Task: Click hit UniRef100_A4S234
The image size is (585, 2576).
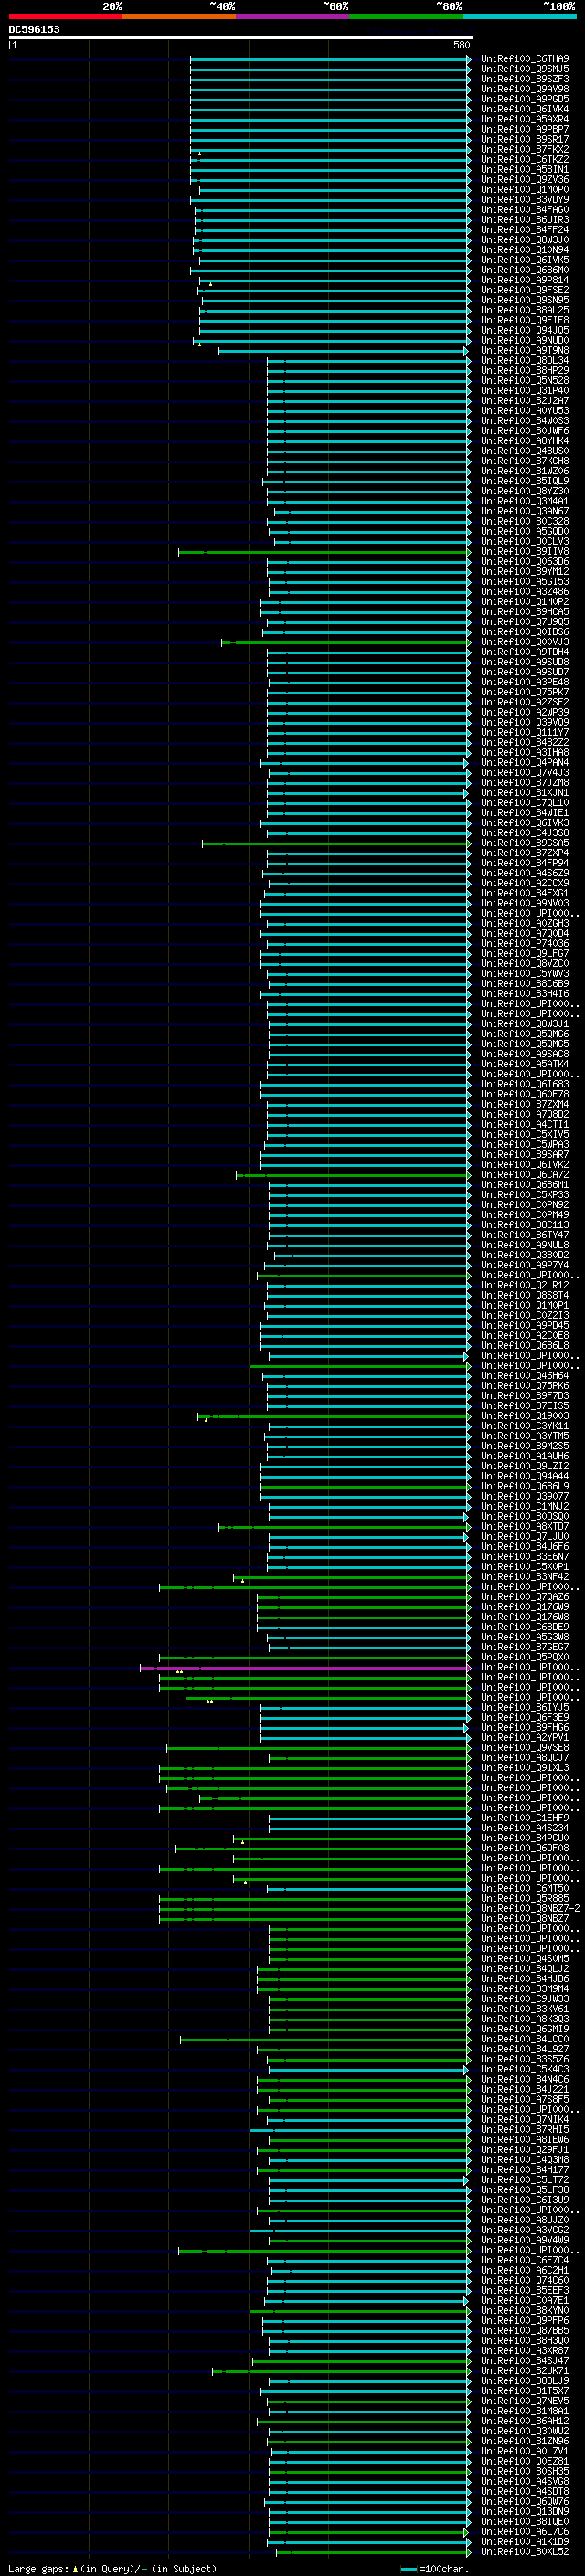Action: click(x=525, y=1828)
